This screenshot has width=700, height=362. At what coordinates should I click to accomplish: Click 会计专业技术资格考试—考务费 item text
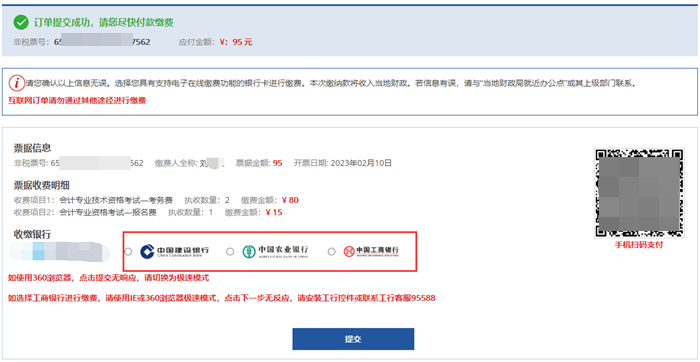click(x=116, y=200)
